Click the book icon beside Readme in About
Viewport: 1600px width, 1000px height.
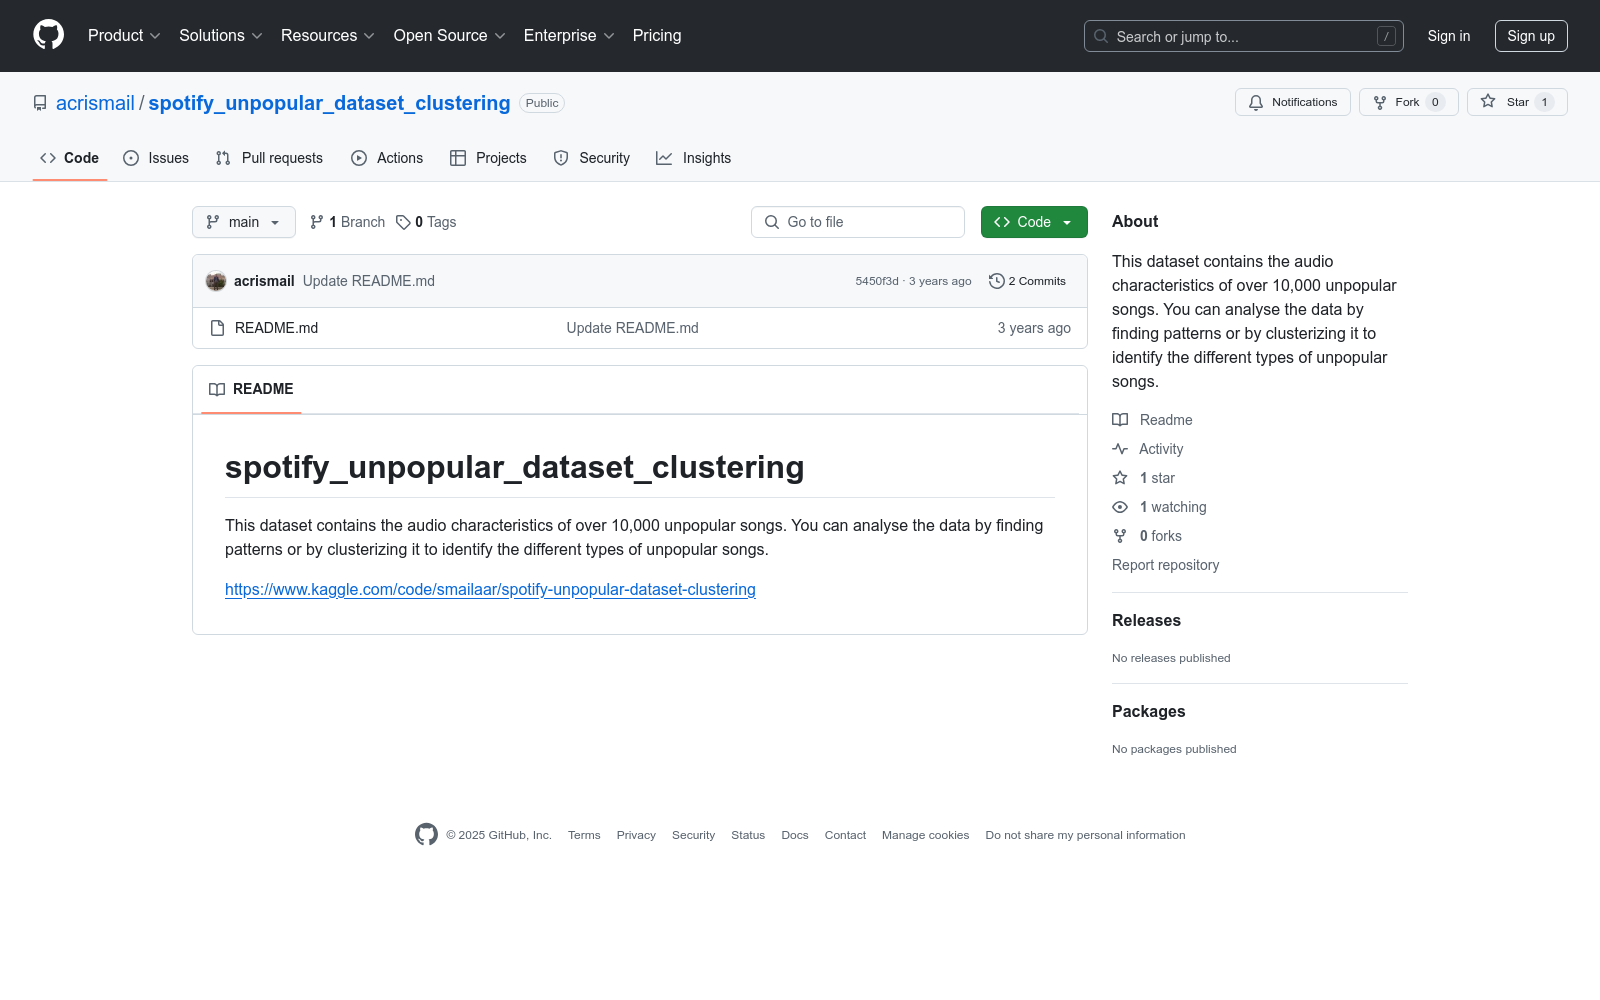click(1120, 420)
